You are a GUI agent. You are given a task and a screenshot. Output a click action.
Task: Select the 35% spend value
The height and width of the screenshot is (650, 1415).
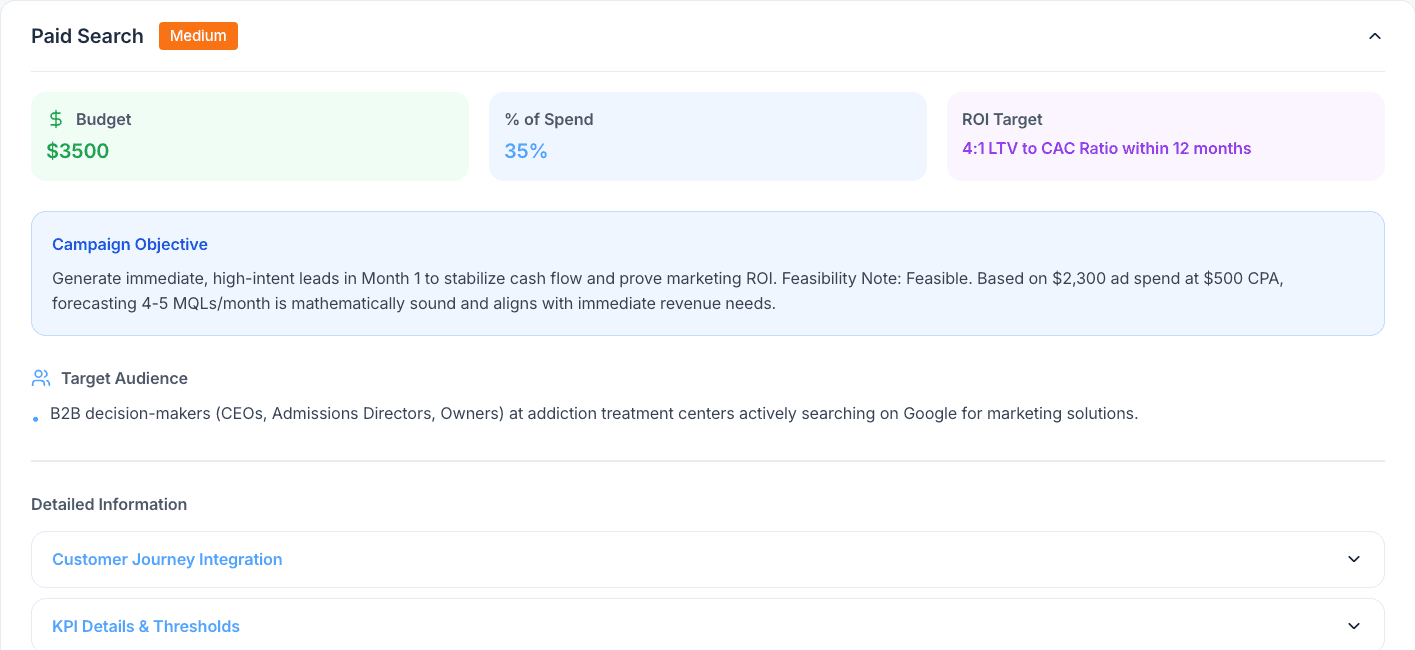pyautogui.click(x=525, y=150)
